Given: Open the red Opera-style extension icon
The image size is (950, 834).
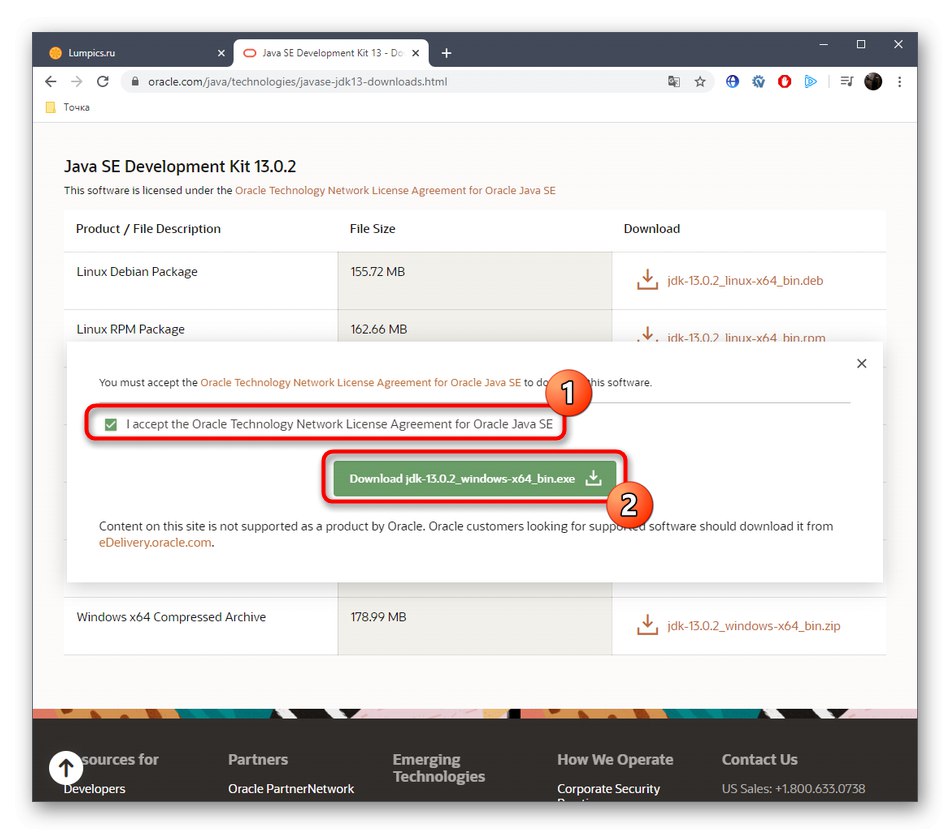Looking at the screenshot, I should [785, 81].
